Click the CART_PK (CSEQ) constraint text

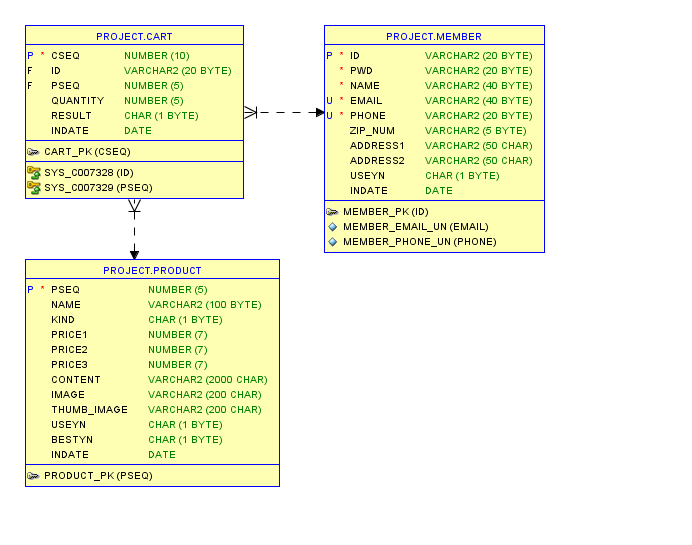pos(87,152)
